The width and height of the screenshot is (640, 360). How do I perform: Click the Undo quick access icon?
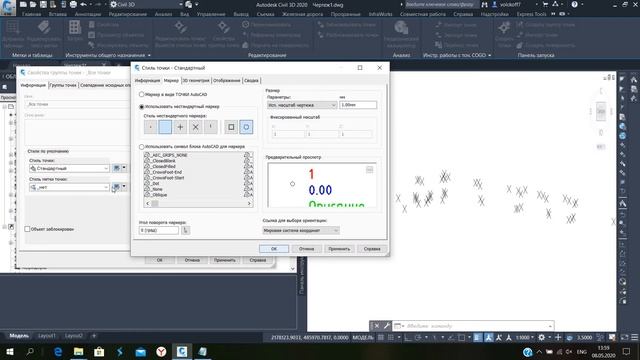click(x=84, y=4)
